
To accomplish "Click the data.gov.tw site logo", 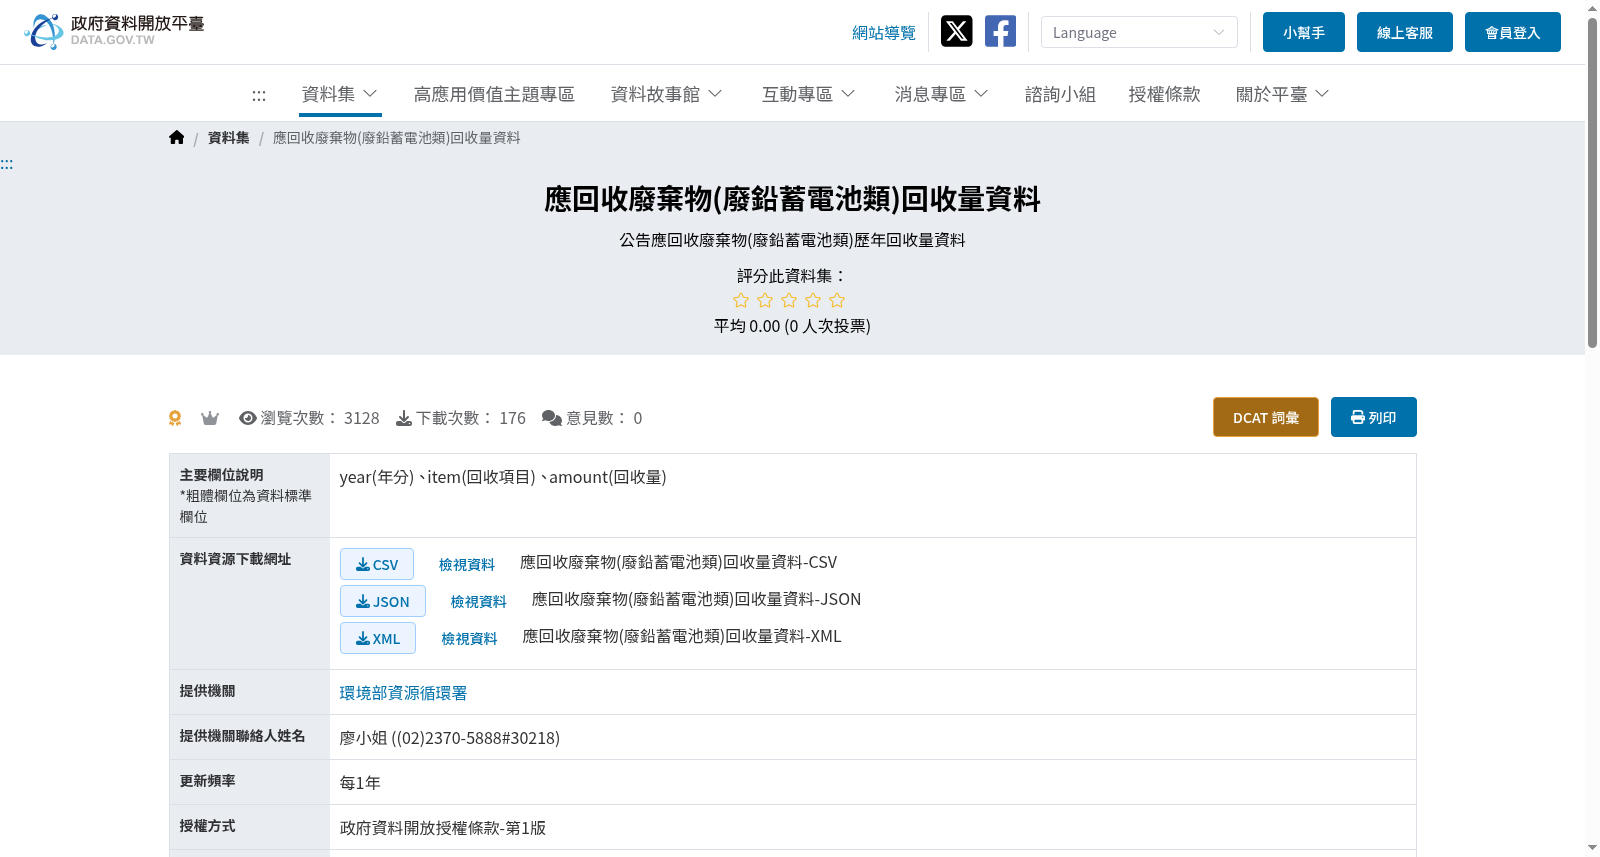I will pyautogui.click(x=114, y=31).
